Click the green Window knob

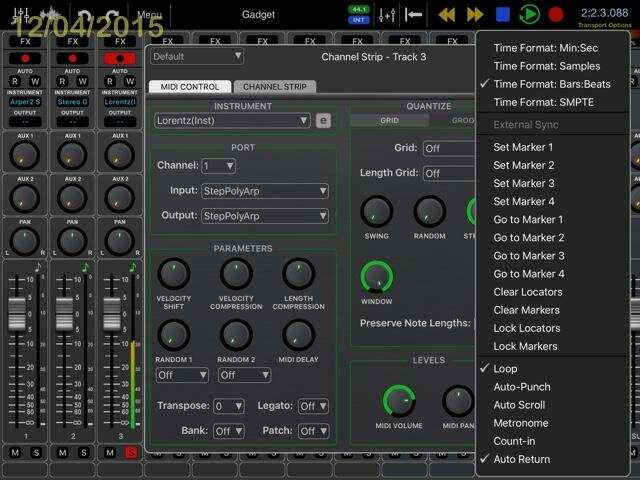click(x=376, y=277)
